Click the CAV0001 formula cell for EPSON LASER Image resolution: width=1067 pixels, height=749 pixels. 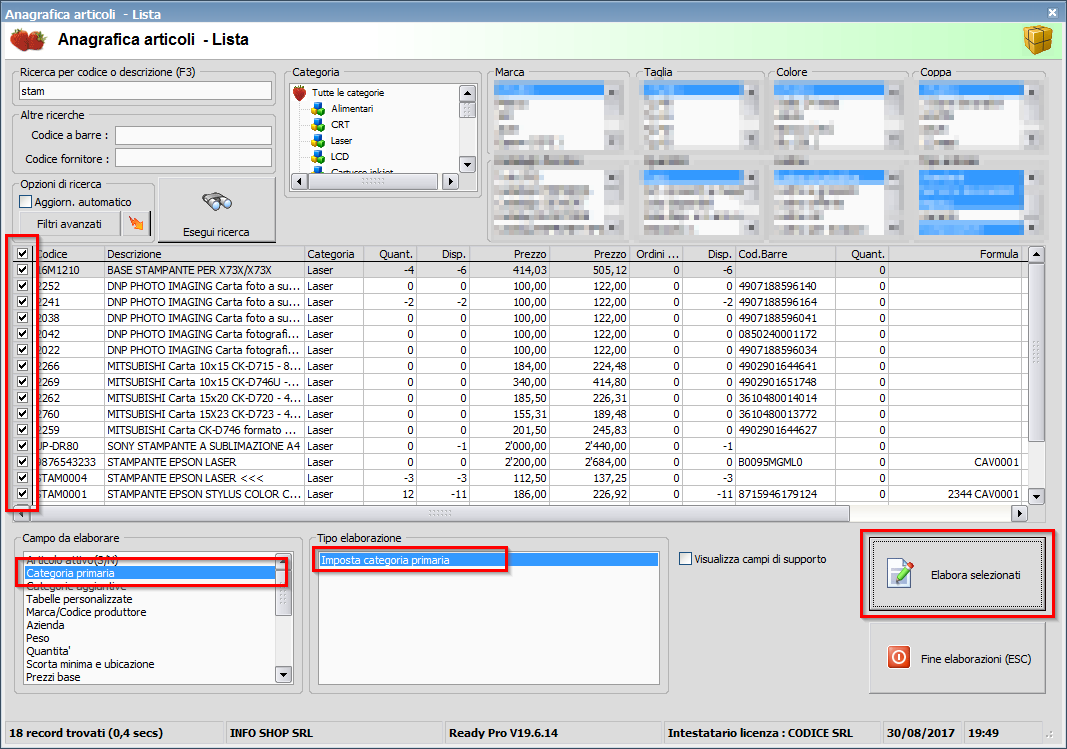coord(955,462)
